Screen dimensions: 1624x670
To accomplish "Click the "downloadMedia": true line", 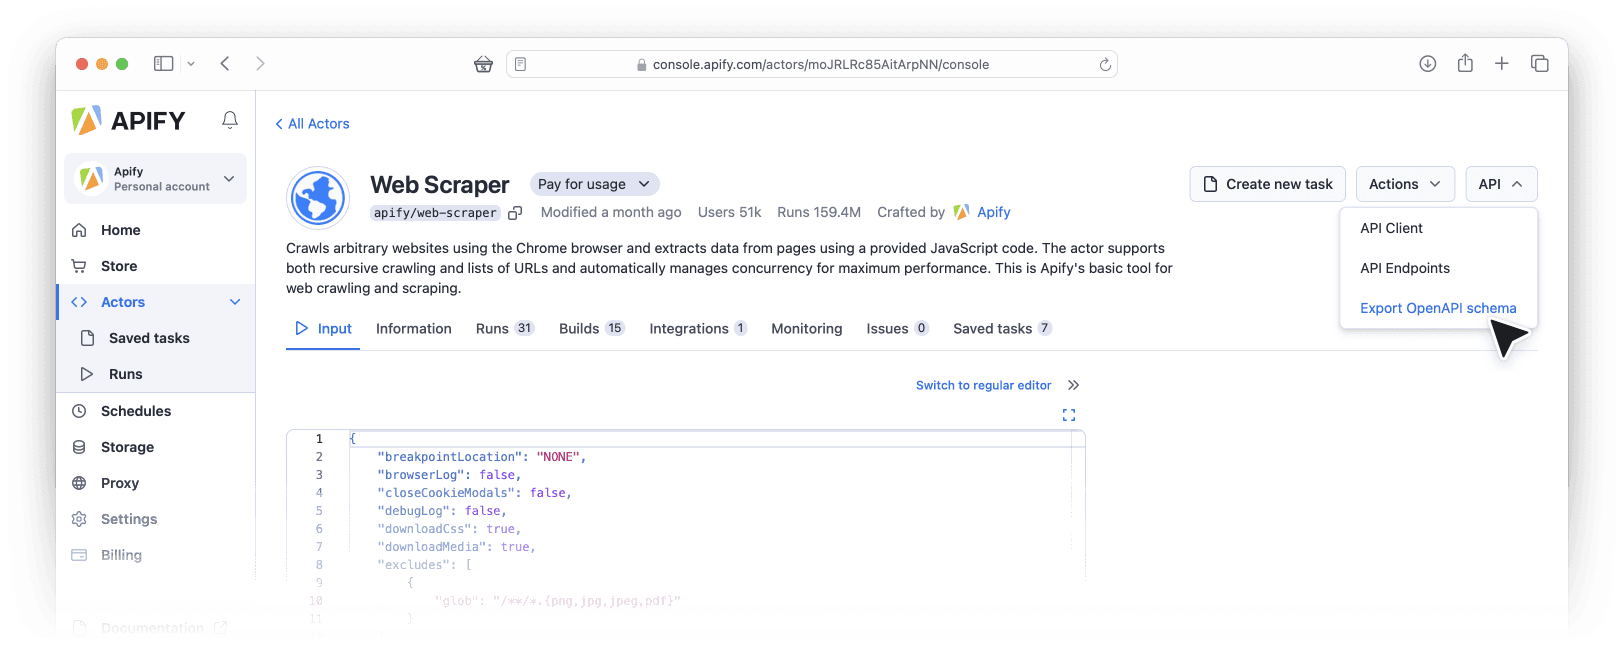I will coord(456,547).
